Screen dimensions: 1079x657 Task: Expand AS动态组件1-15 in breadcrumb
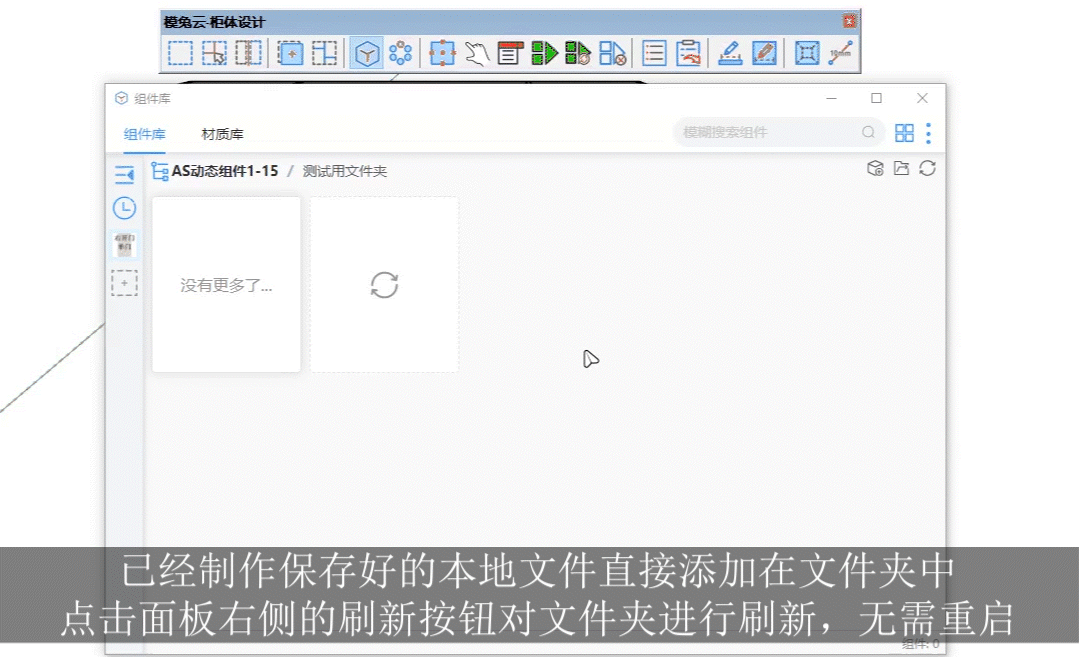[225, 170]
